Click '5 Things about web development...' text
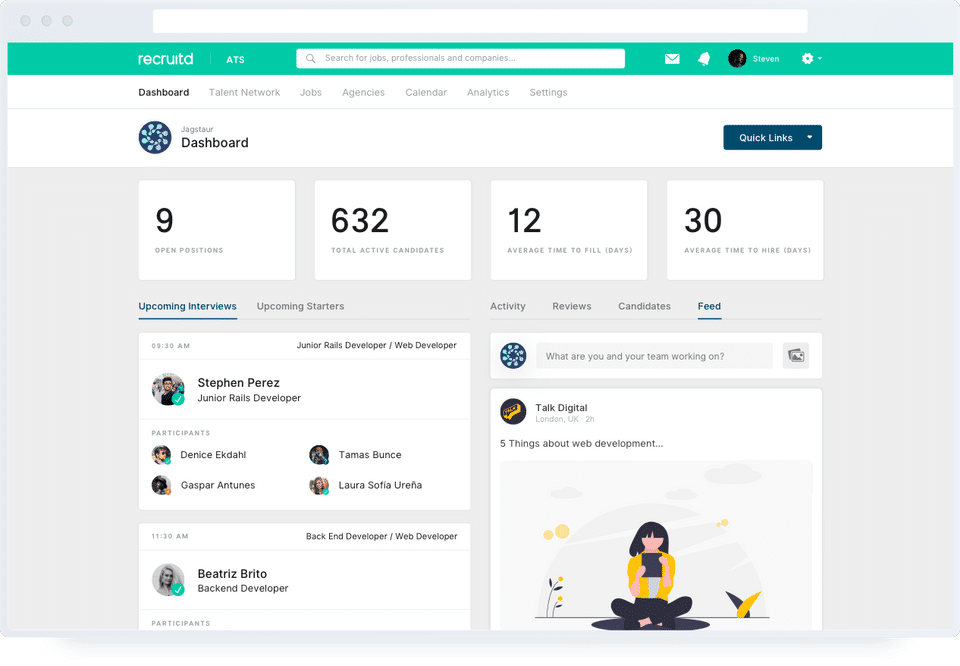960x666 pixels. pyautogui.click(x=581, y=443)
